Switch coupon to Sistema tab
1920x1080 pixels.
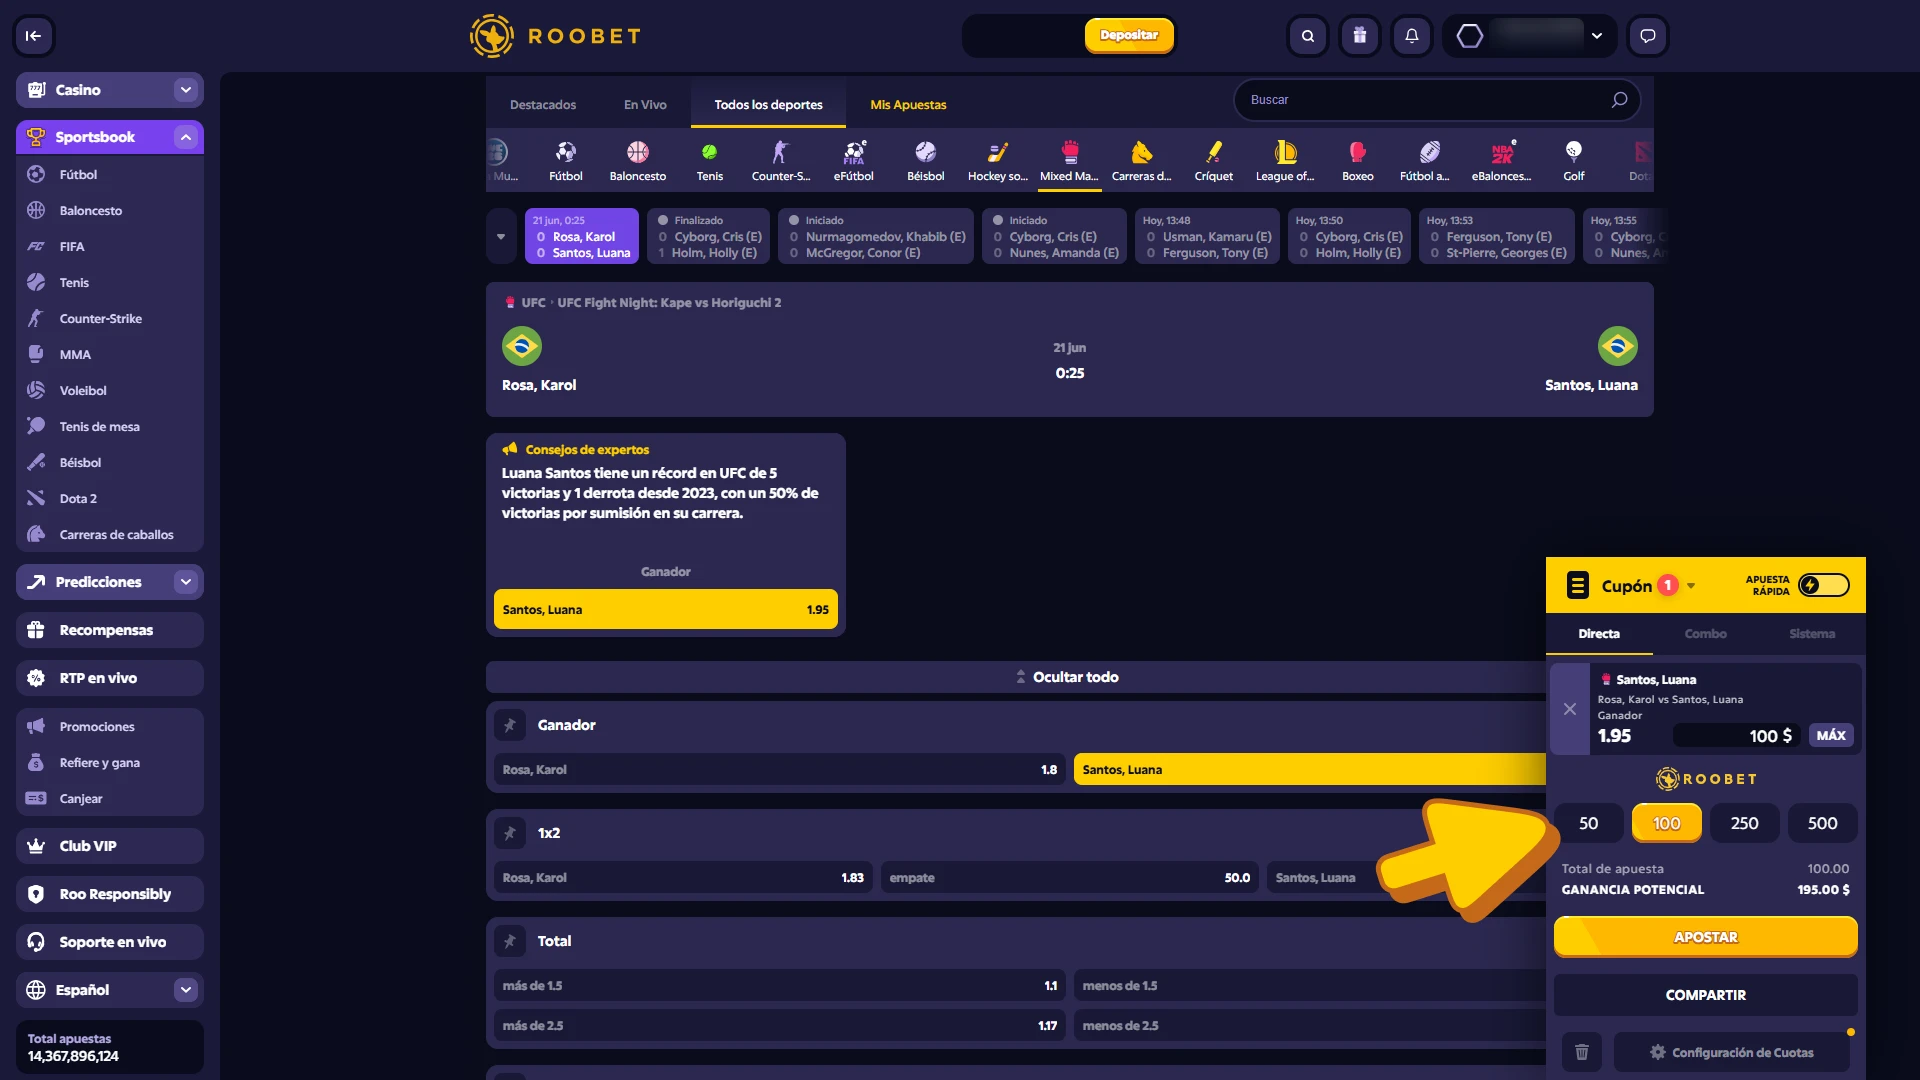[x=1812, y=634]
